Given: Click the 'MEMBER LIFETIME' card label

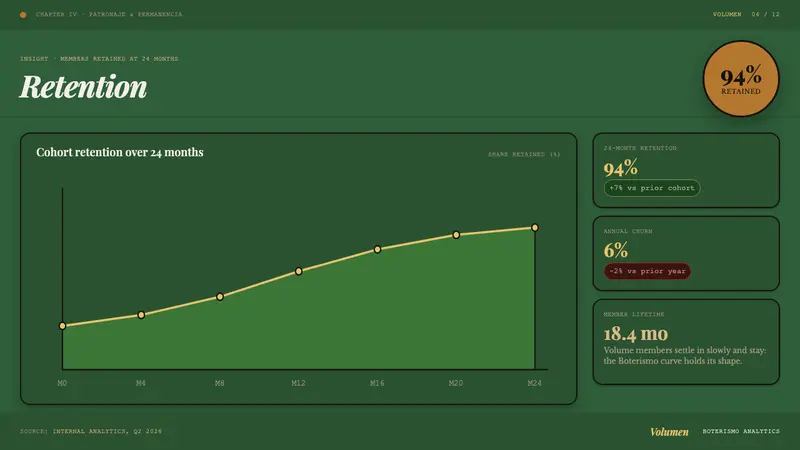Looking at the screenshot, I should (x=634, y=314).
